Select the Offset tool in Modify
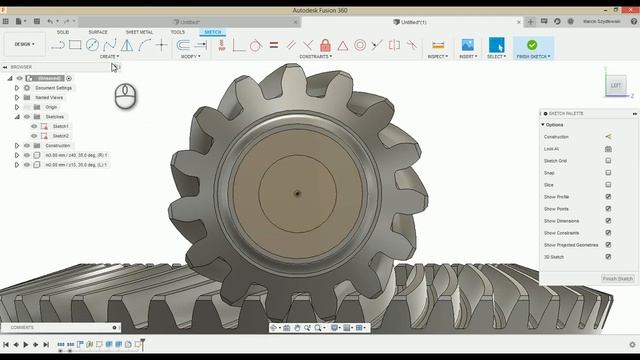 pyautogui.click(x=183, y=45)
